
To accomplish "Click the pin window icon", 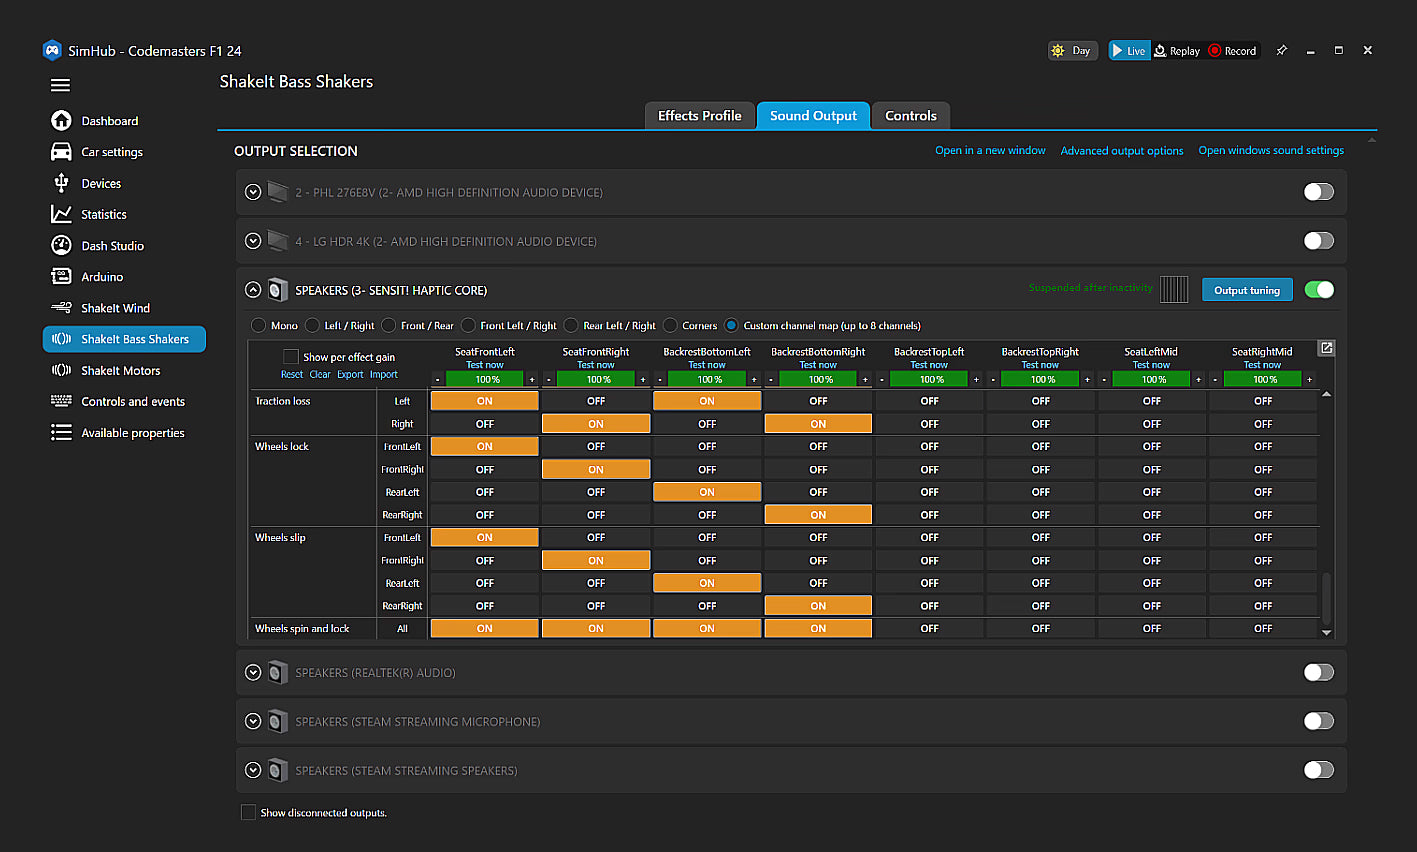I will [x=1281, y=51].
